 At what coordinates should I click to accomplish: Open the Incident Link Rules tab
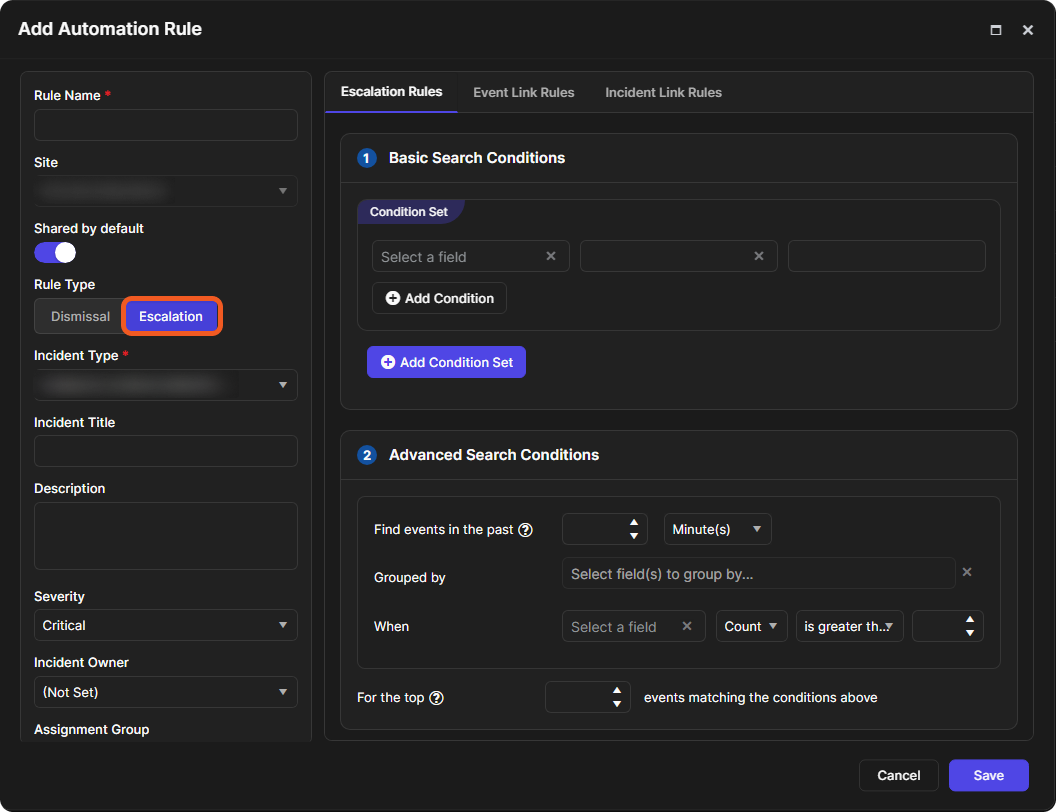663,92
